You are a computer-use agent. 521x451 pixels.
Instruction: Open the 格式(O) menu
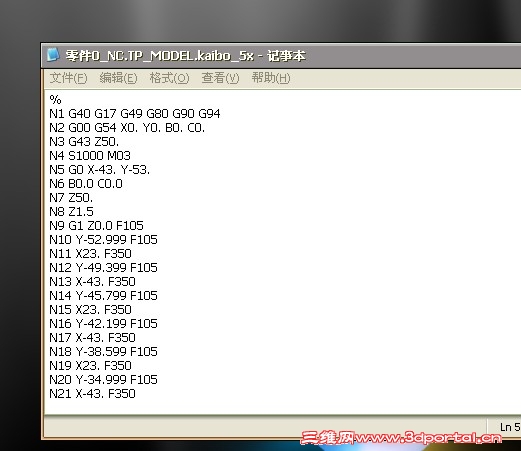point(169,78)
